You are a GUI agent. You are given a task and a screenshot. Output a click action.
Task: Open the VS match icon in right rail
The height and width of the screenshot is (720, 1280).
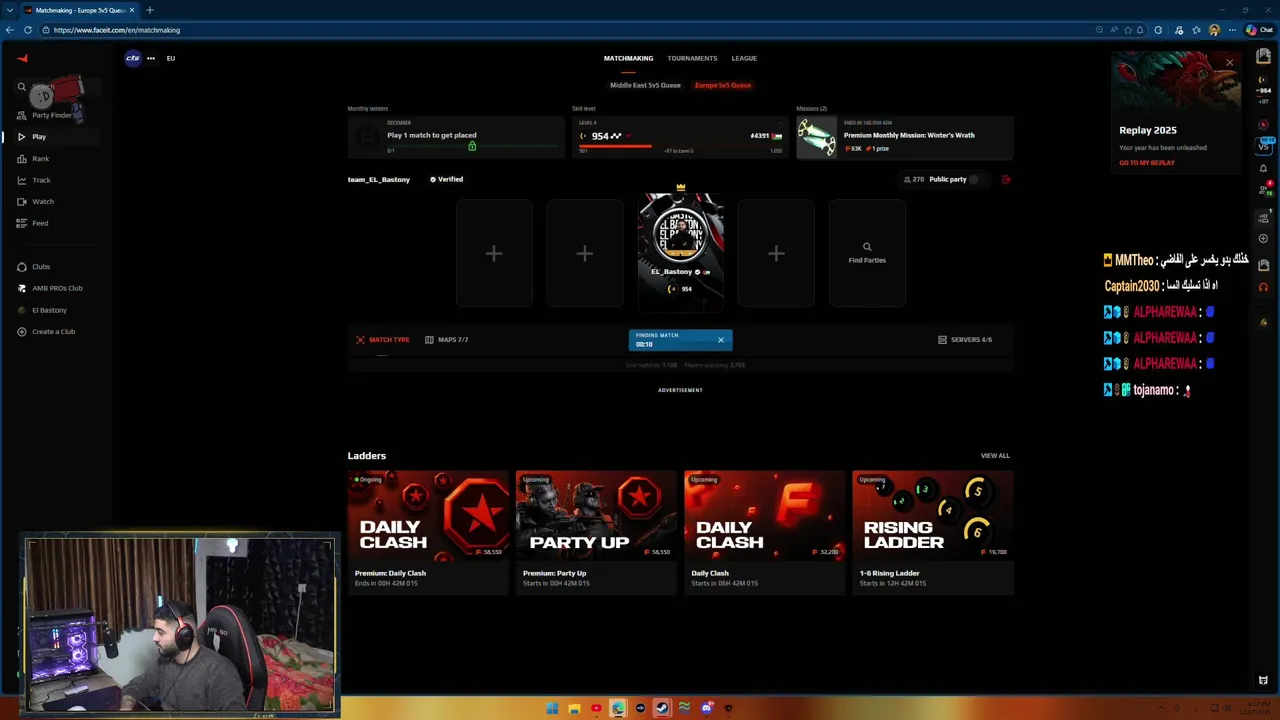[1264, 146]
